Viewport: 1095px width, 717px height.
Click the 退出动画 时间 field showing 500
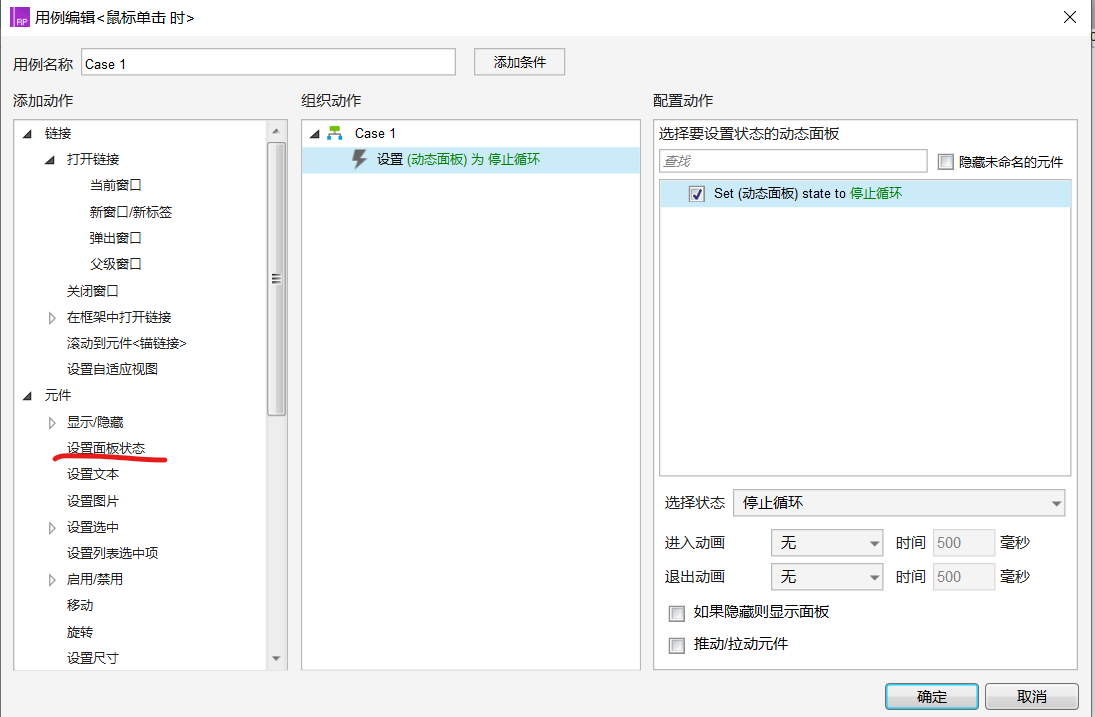point(964,577)
